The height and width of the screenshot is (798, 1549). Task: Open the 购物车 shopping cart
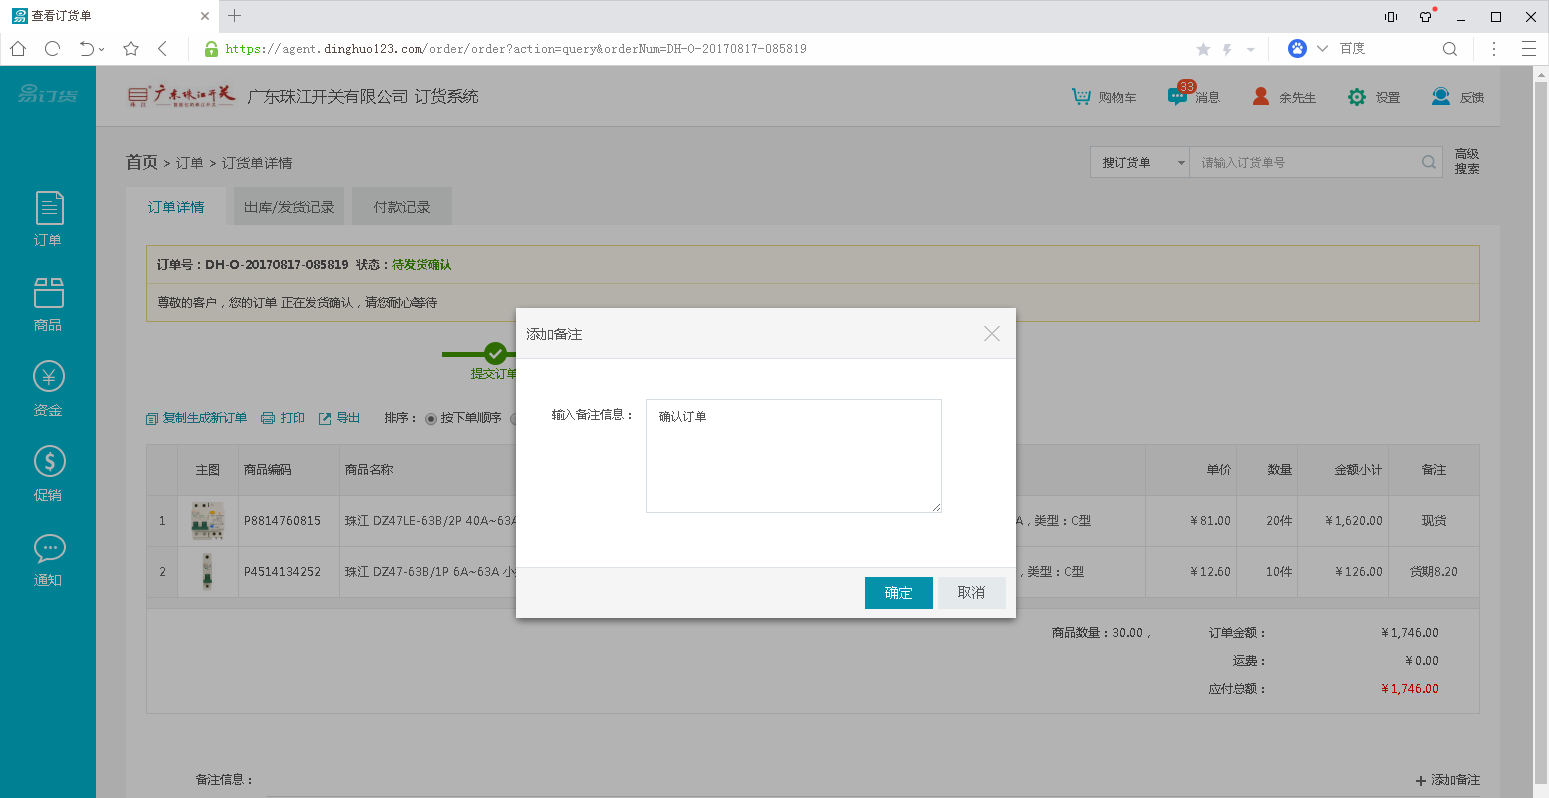(1104, 97)
